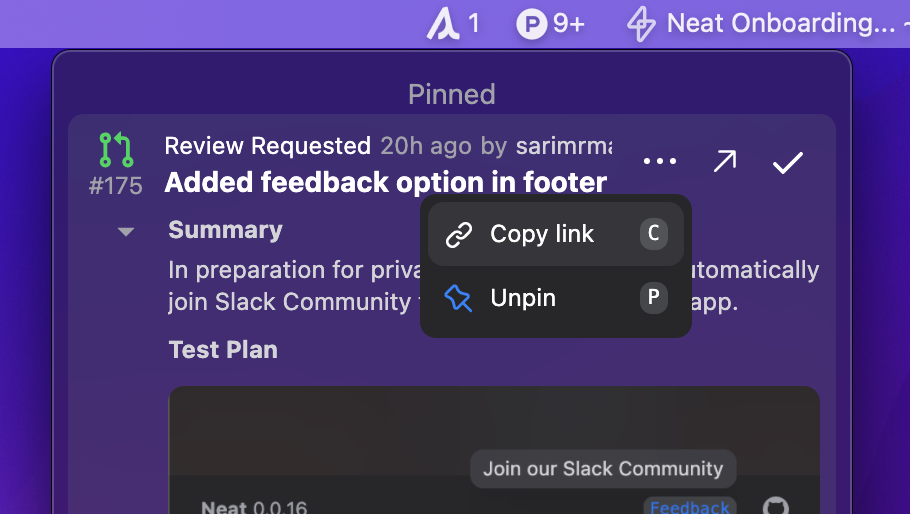Screen dimensions: 910x514
Task: Click the lightning bolt Neat Onboarding icon
Action: pos(641,24)
